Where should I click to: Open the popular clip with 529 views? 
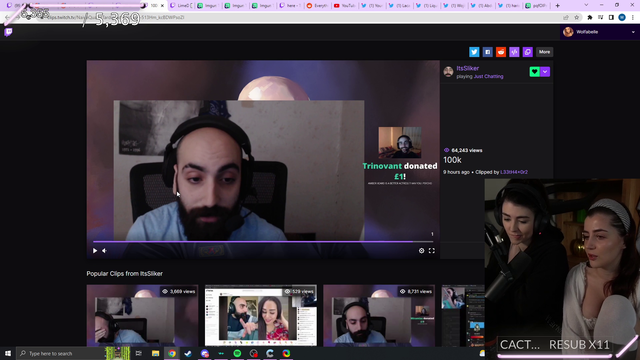click(260, 316)
